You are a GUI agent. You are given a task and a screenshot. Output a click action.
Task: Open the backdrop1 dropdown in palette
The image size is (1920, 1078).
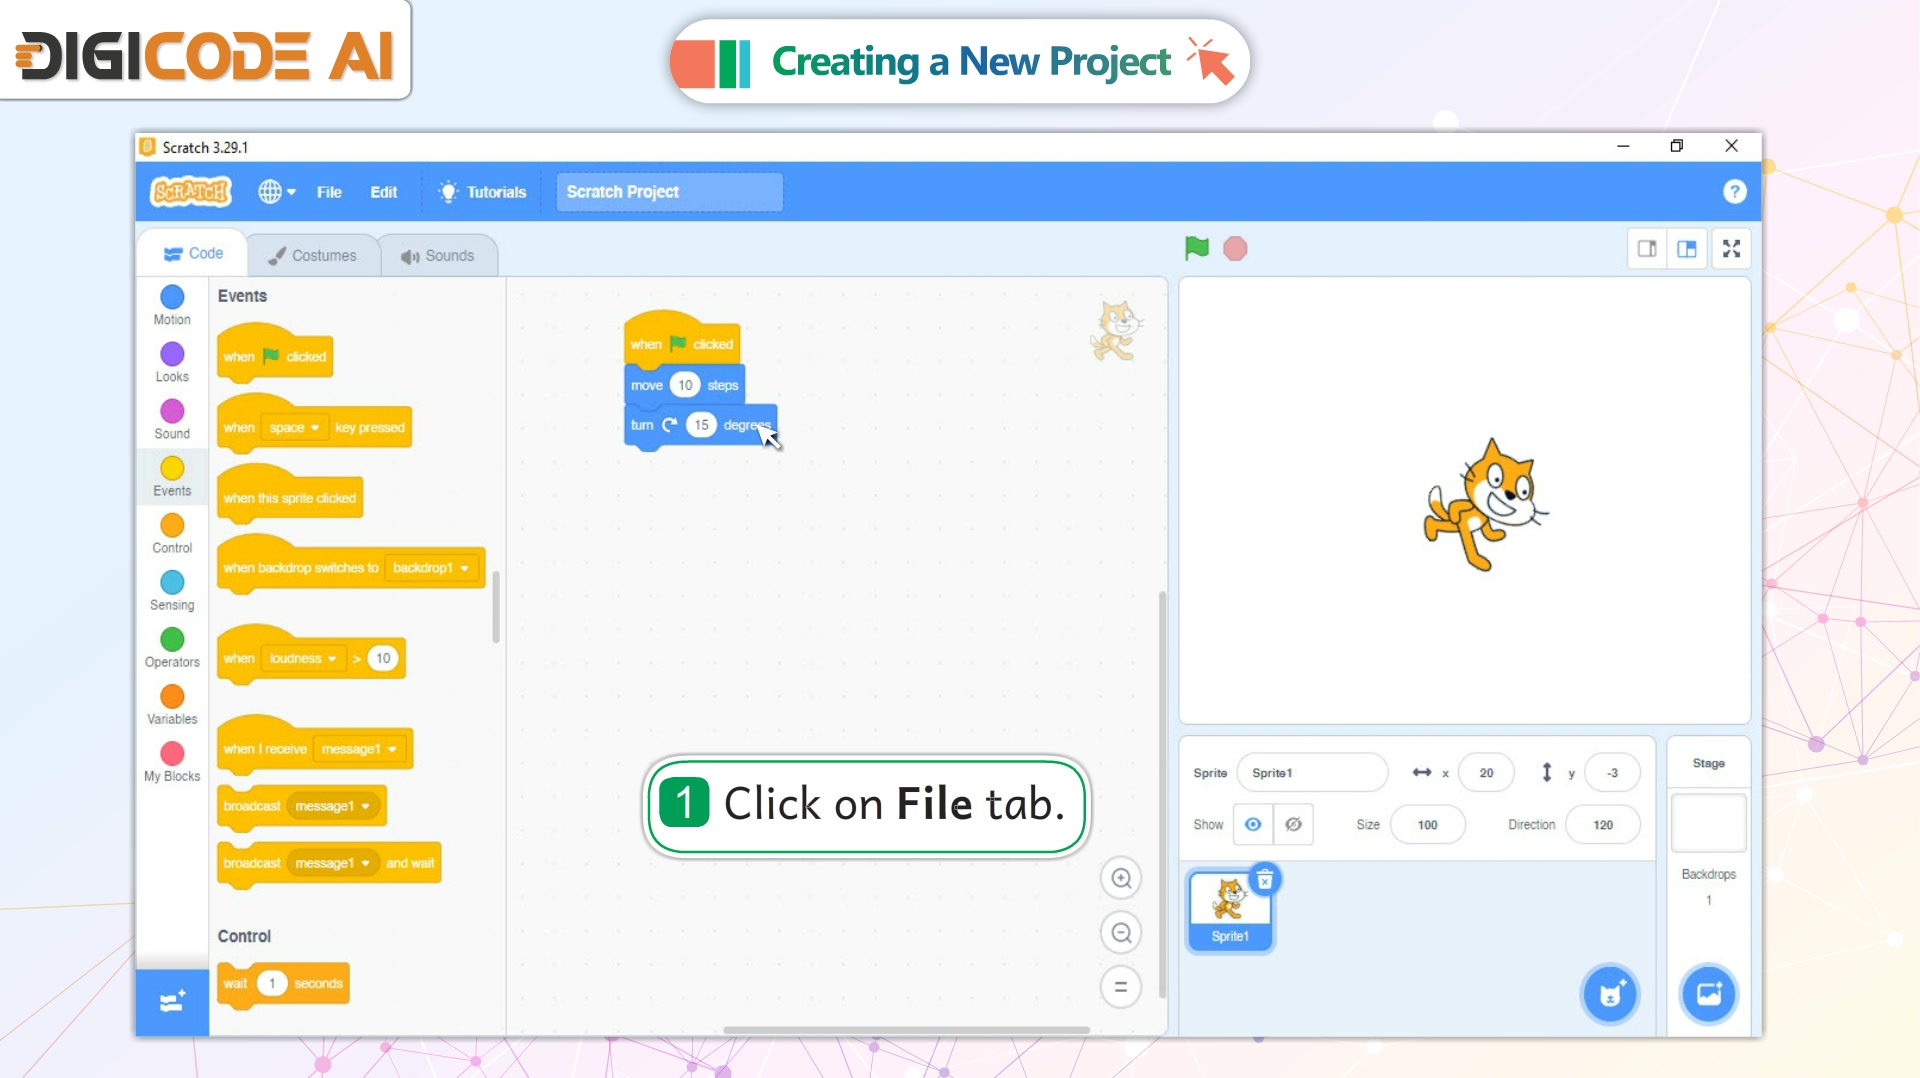(x=430, y=568)
